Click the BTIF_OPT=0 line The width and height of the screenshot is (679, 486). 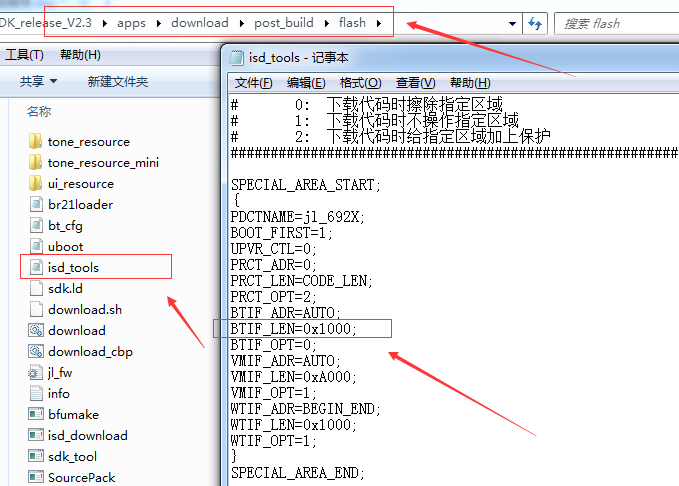(x=274, y=345)
